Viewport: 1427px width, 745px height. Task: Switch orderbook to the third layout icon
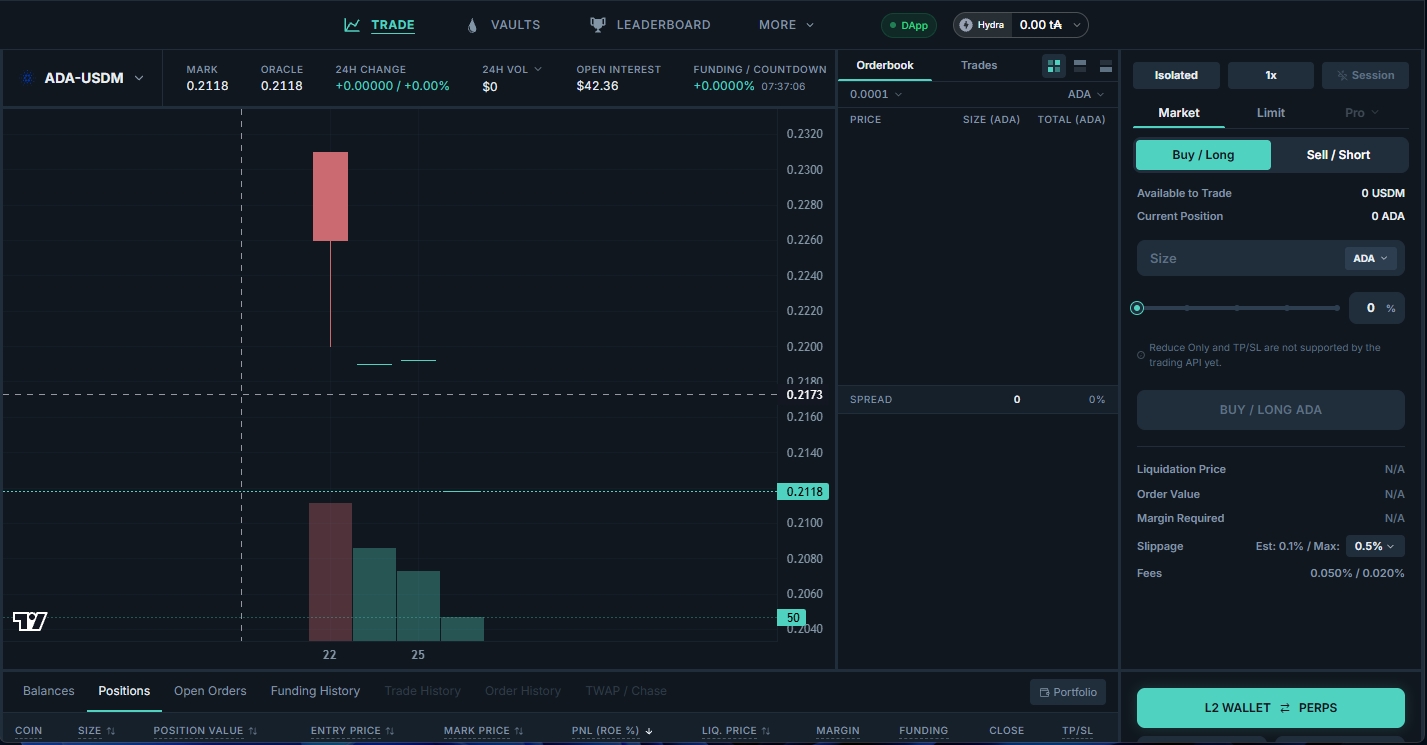(x=1106, y=66)
